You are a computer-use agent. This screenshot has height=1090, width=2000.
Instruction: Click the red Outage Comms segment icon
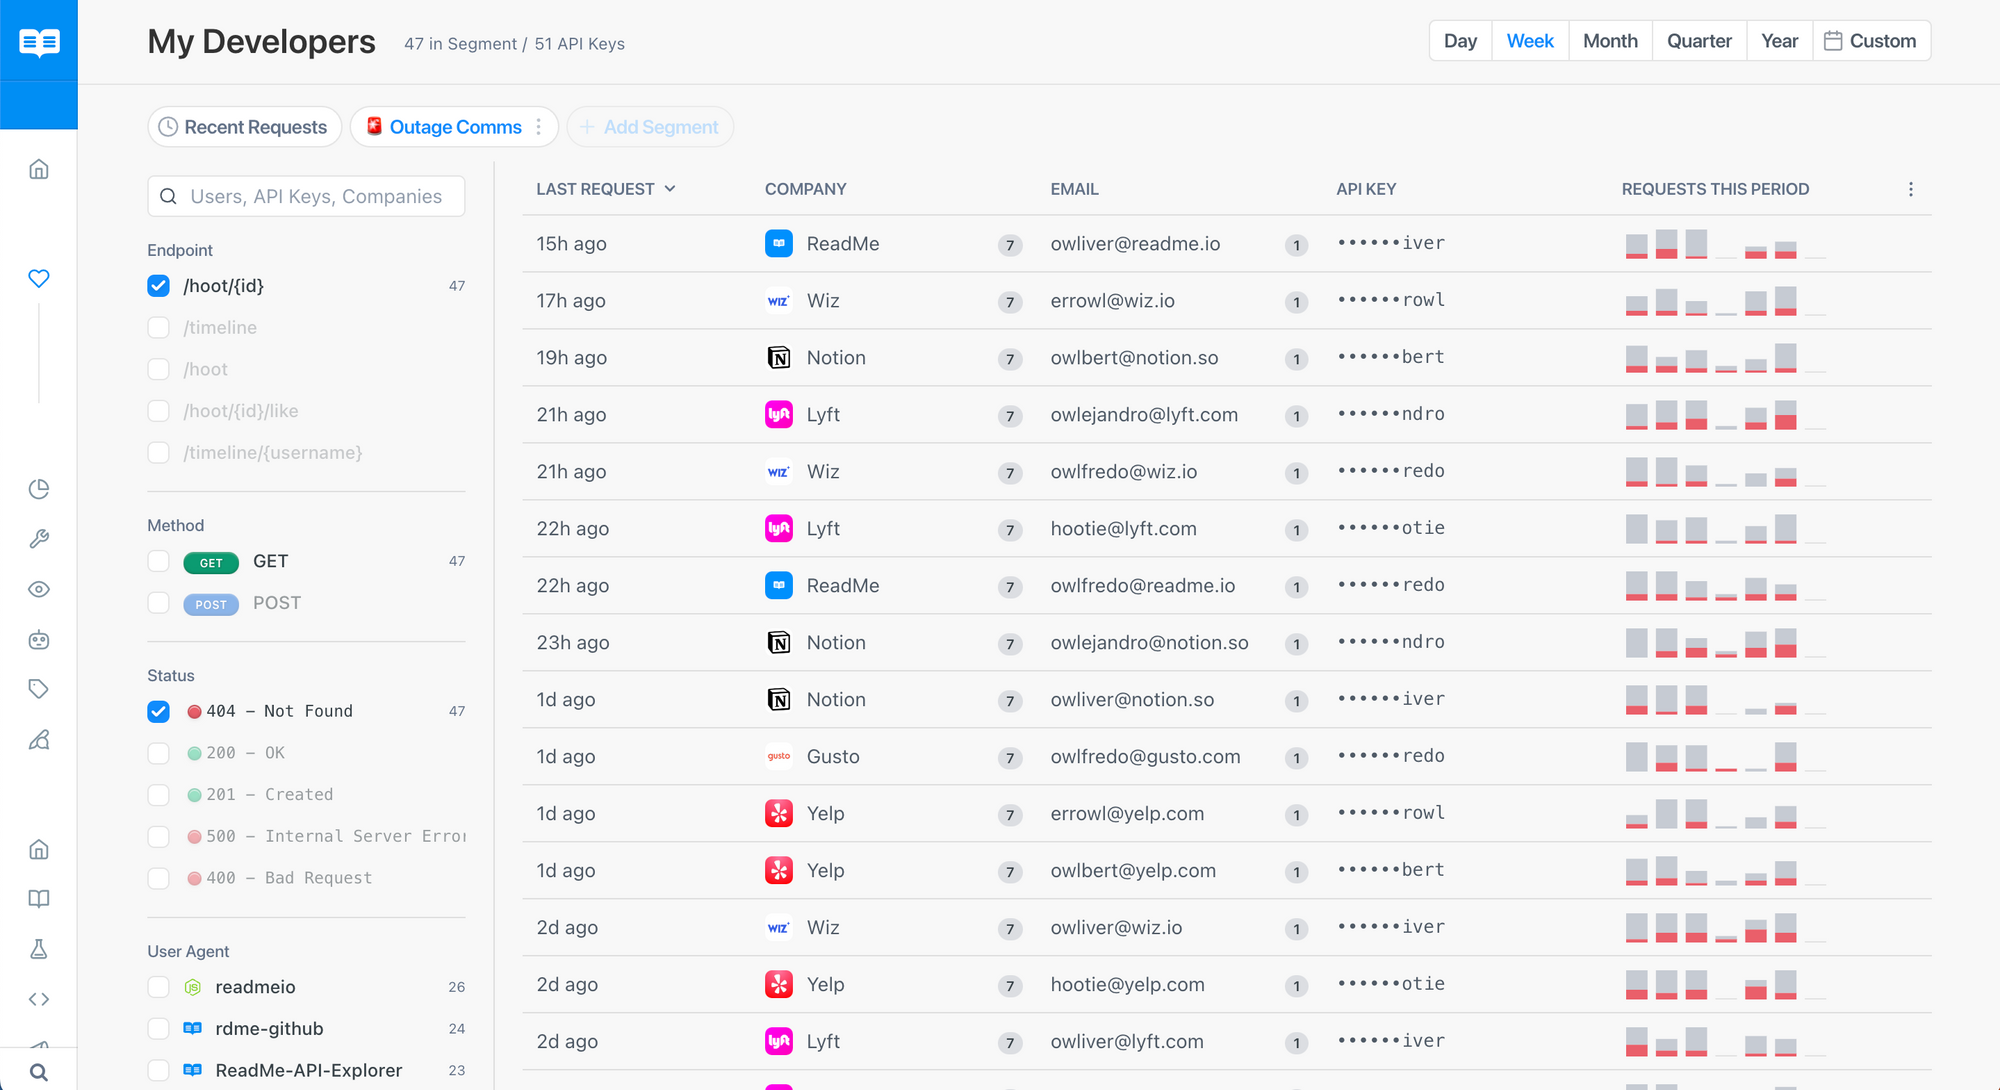click(x=374, y=126)
